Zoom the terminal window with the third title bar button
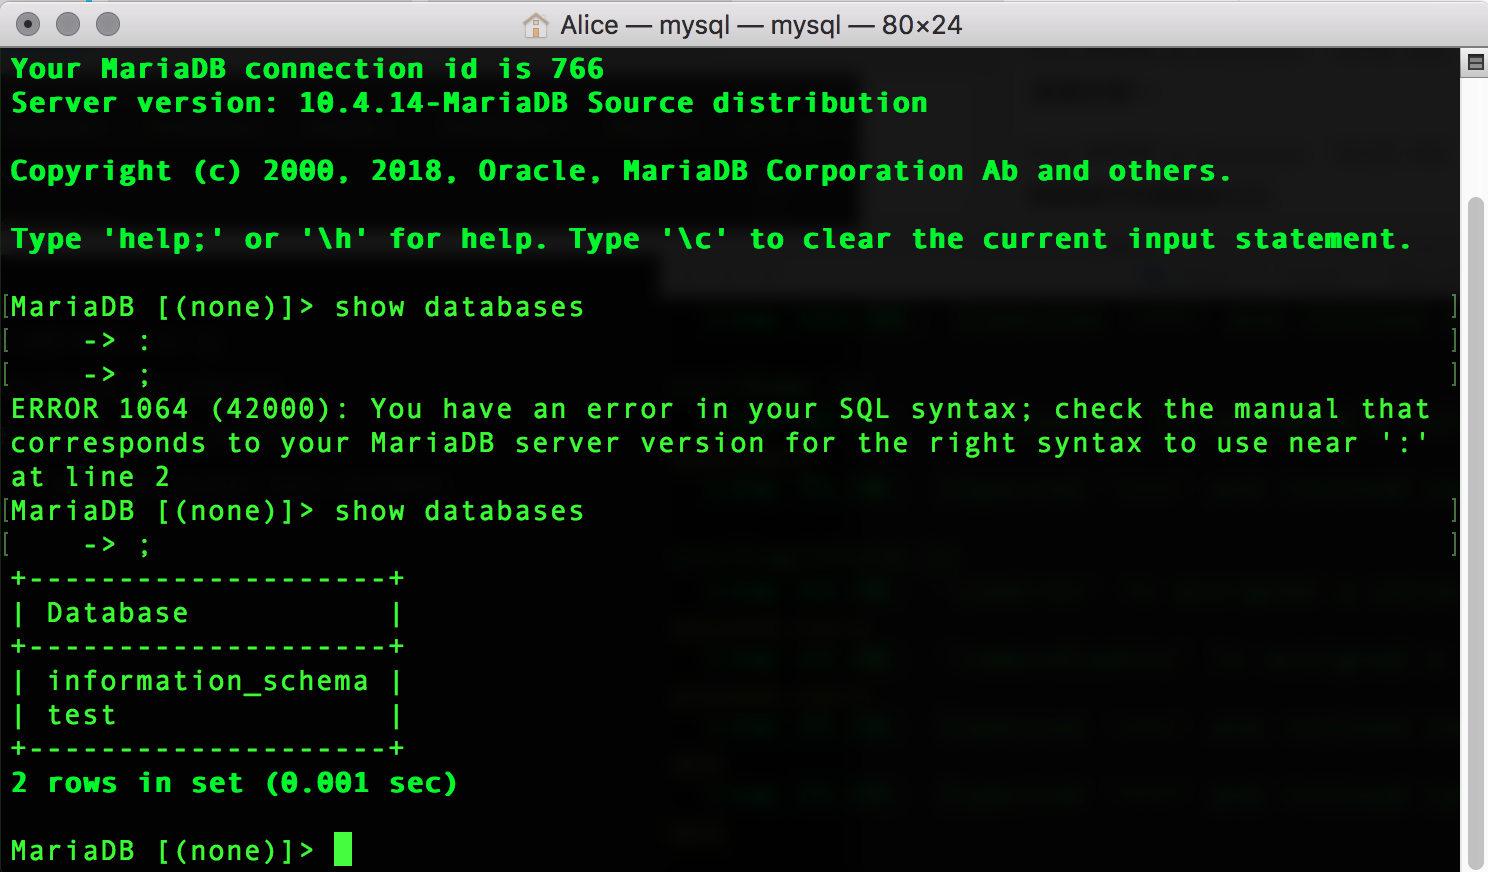 coord(108,24)
